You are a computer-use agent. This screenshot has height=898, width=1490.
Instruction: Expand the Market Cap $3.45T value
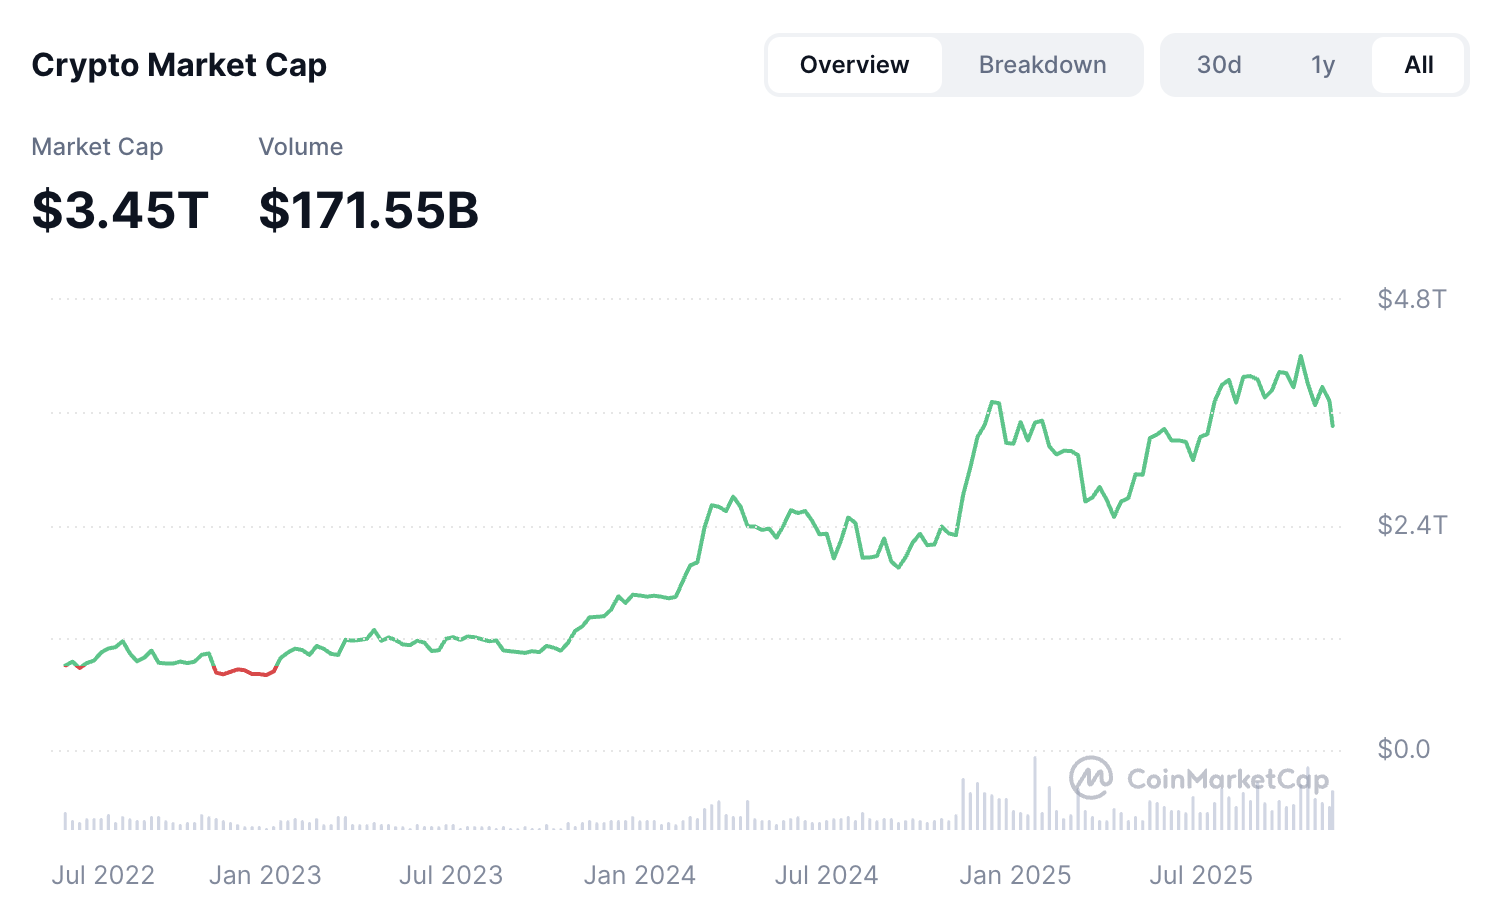tap(120, 209)
